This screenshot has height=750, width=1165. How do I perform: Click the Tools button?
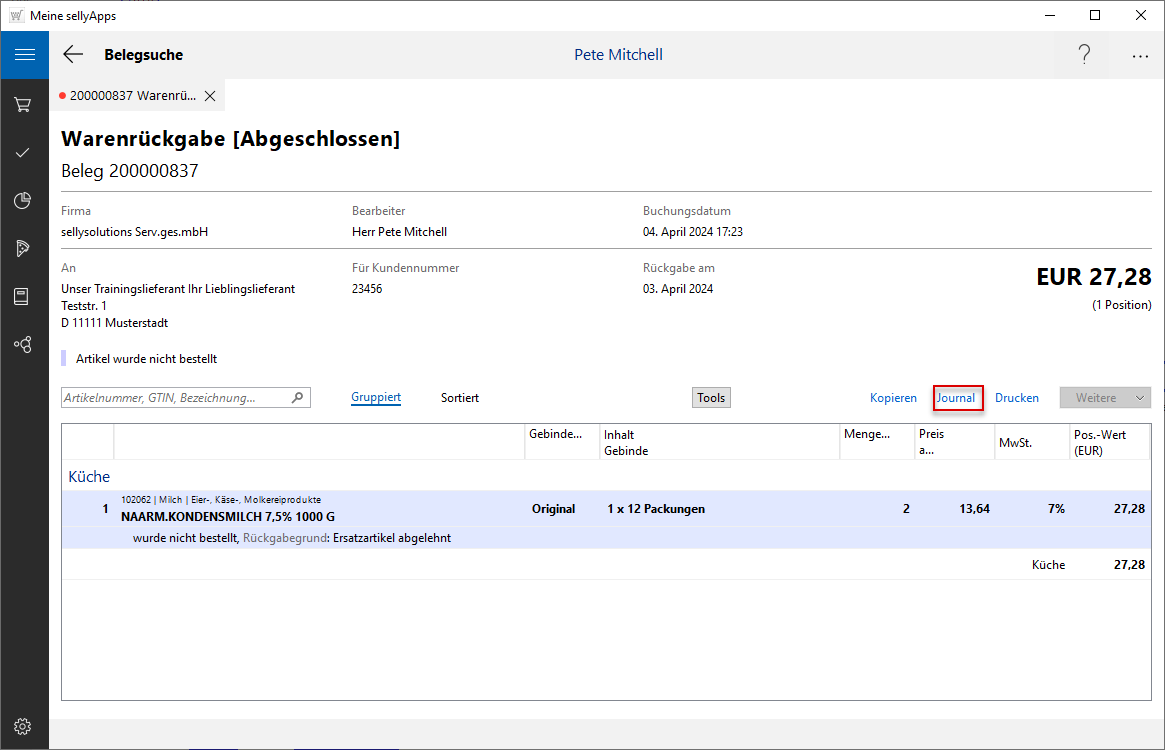tap(711, 398)
